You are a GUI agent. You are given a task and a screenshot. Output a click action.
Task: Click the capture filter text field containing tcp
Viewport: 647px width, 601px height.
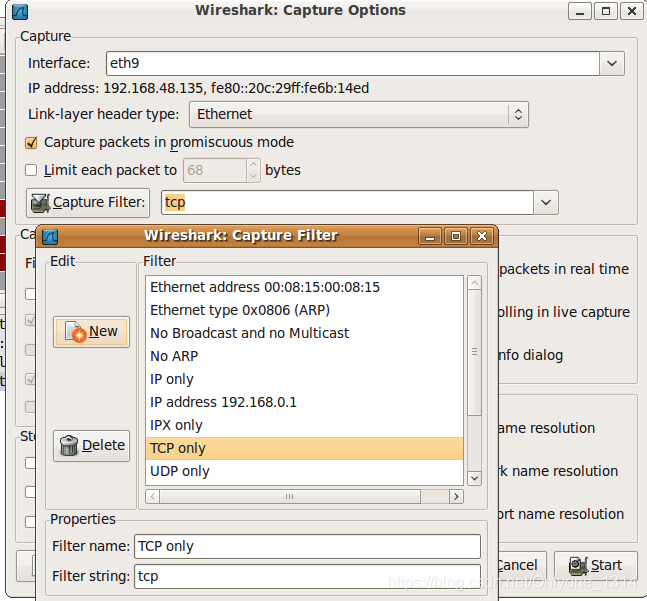(347, 203)
